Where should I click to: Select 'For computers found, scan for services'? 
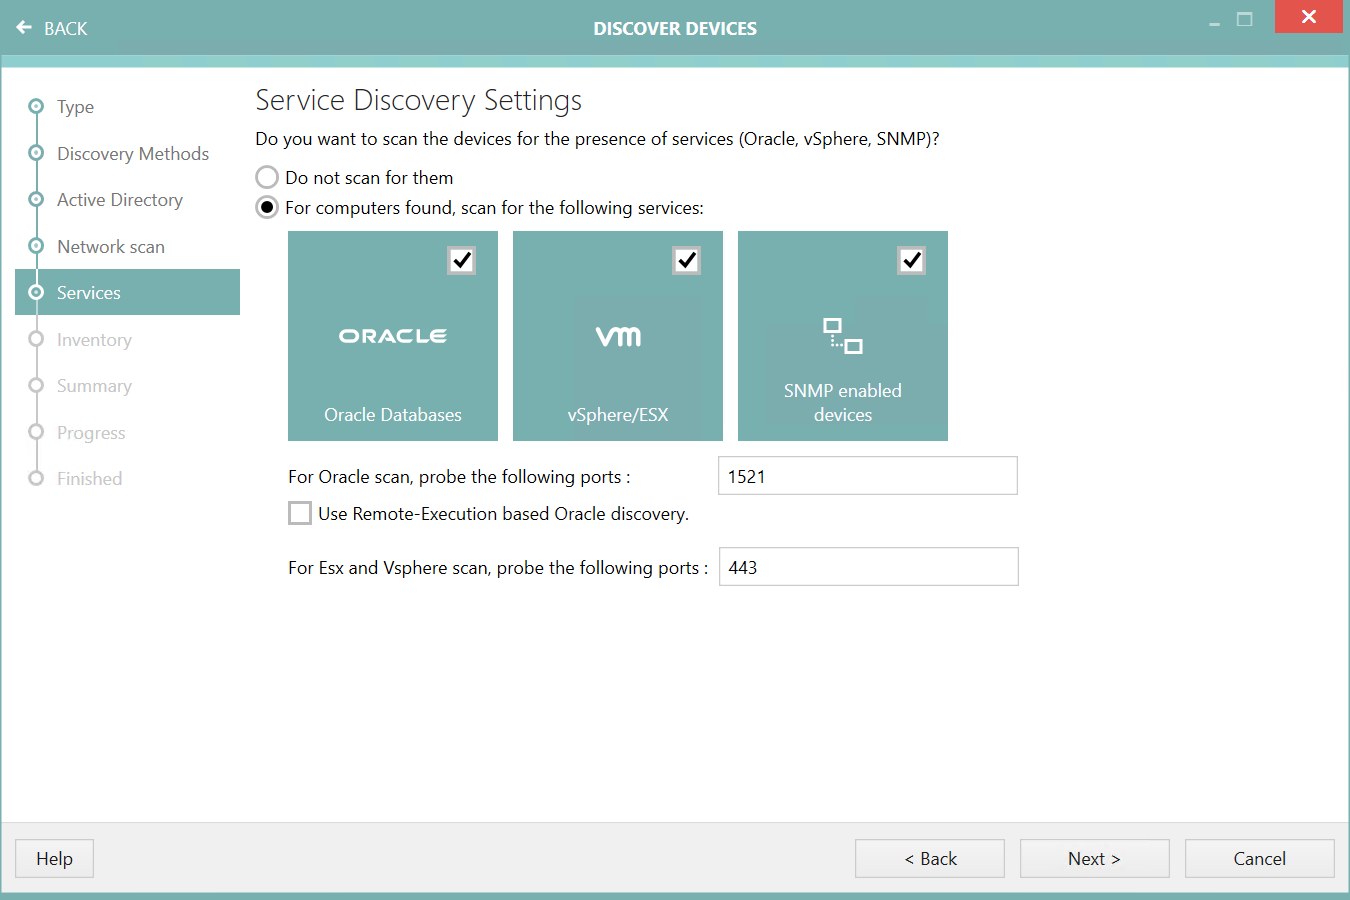(266, 207)
